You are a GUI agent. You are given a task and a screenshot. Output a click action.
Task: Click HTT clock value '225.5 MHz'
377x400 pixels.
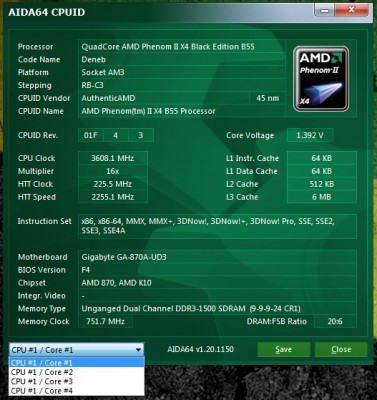(x=113, y=184)
